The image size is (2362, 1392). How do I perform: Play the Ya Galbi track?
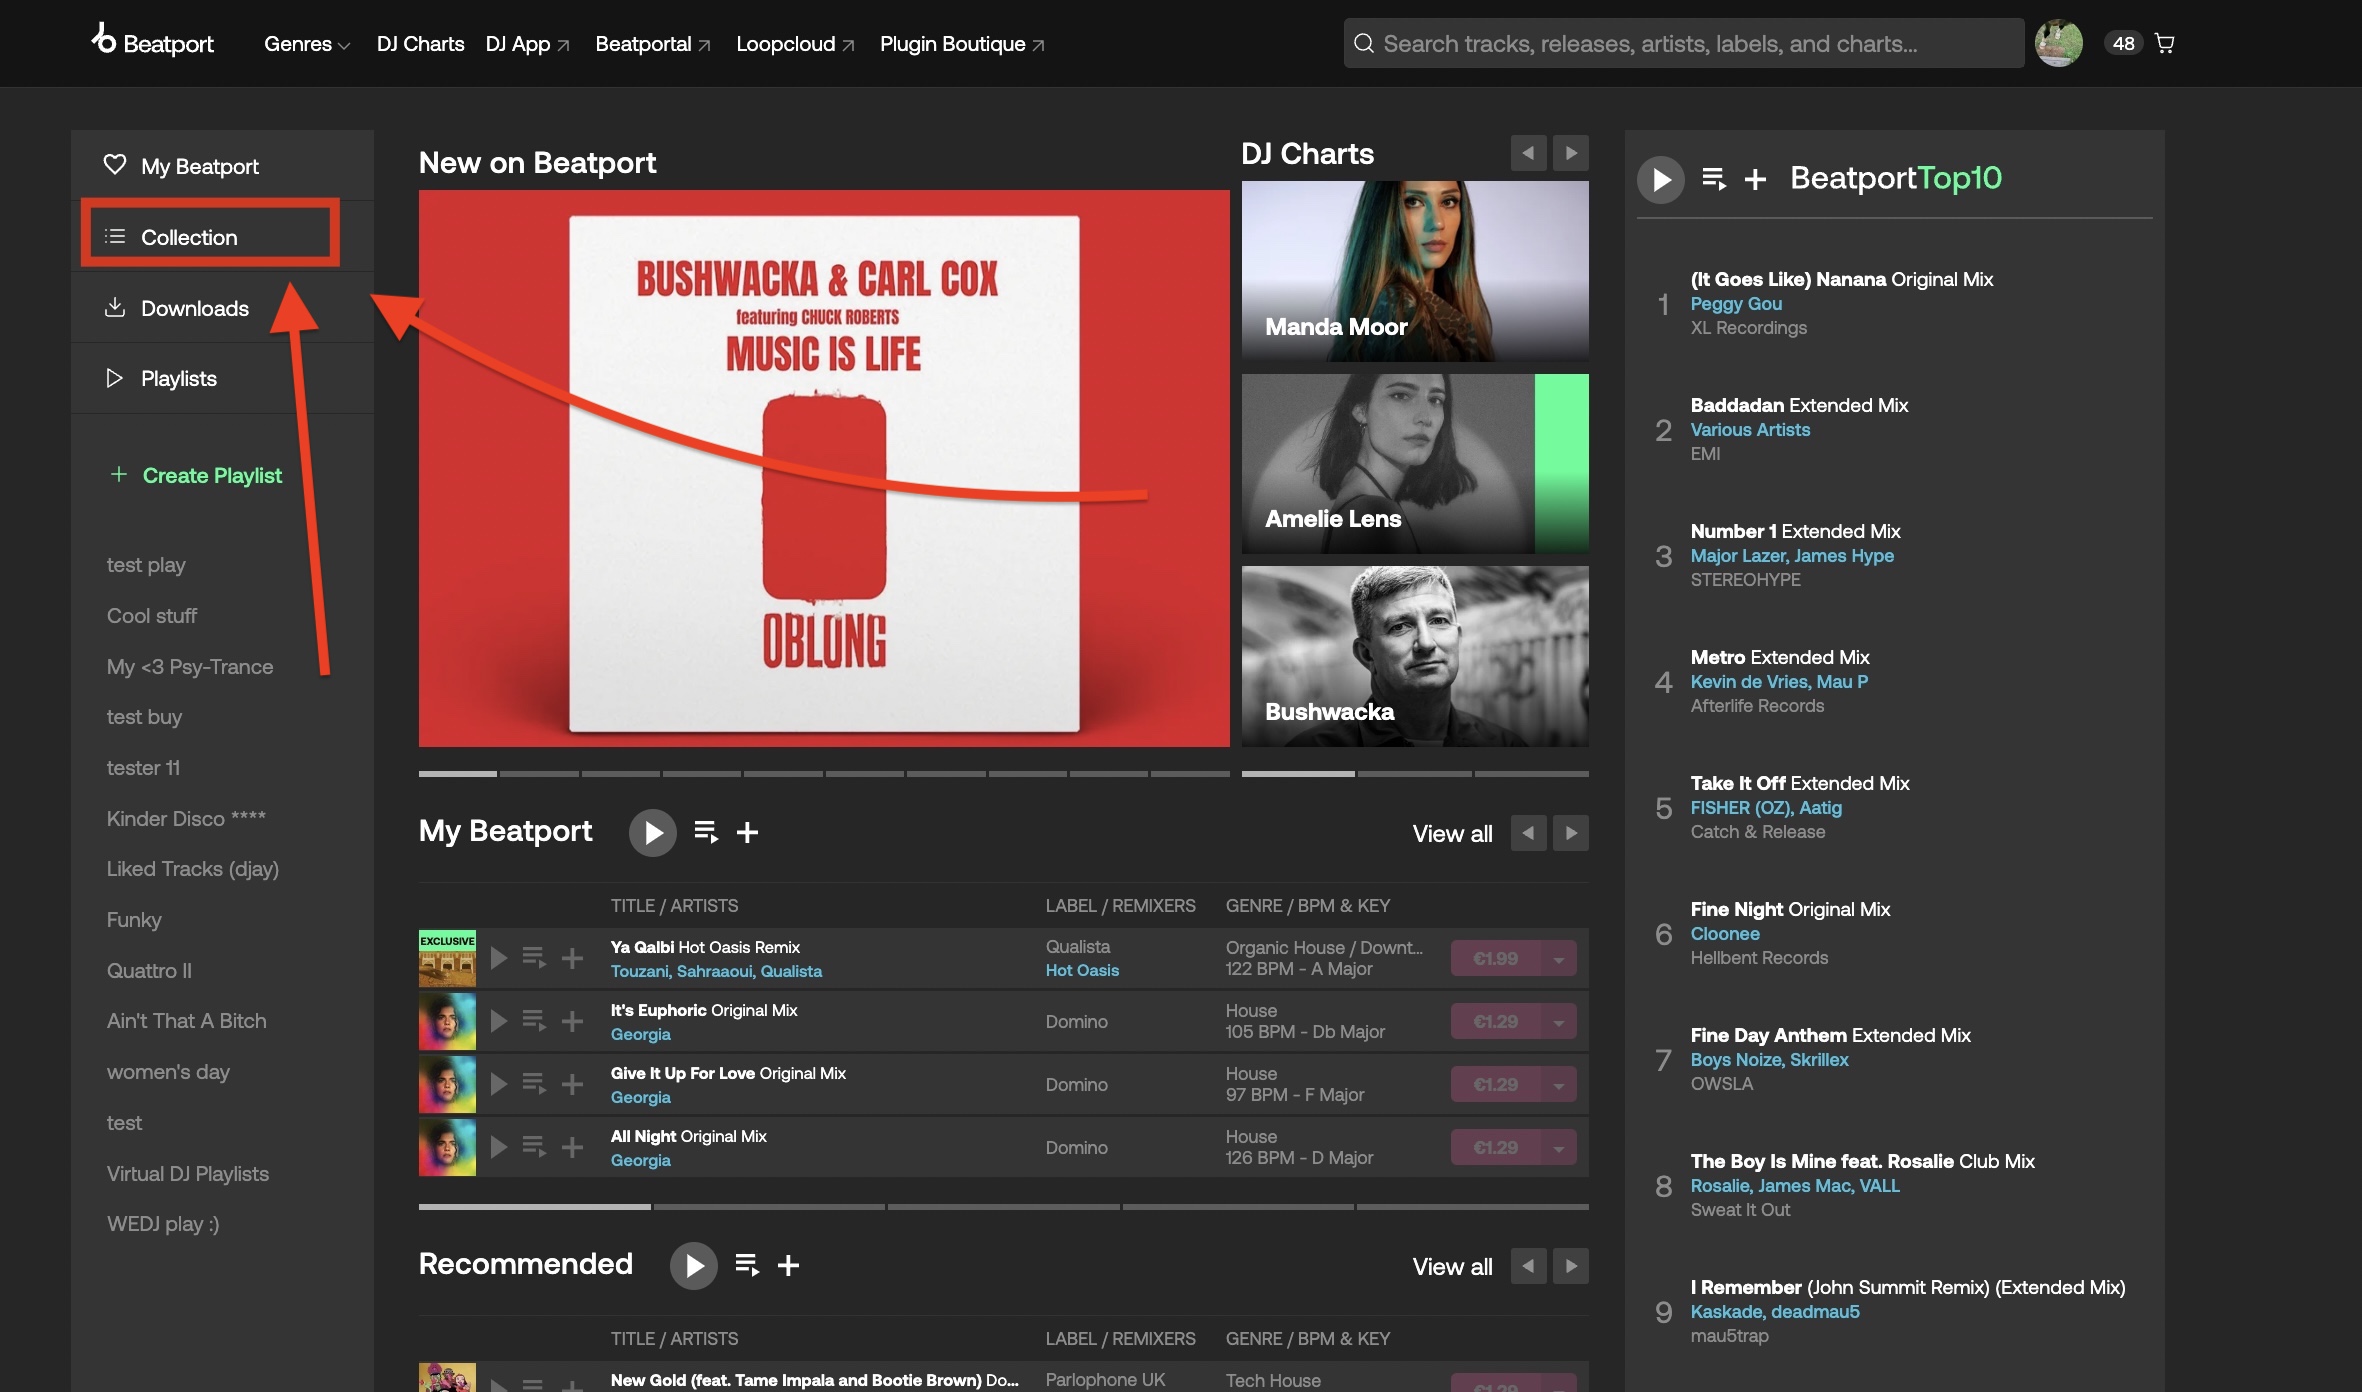tap(498, 958)
